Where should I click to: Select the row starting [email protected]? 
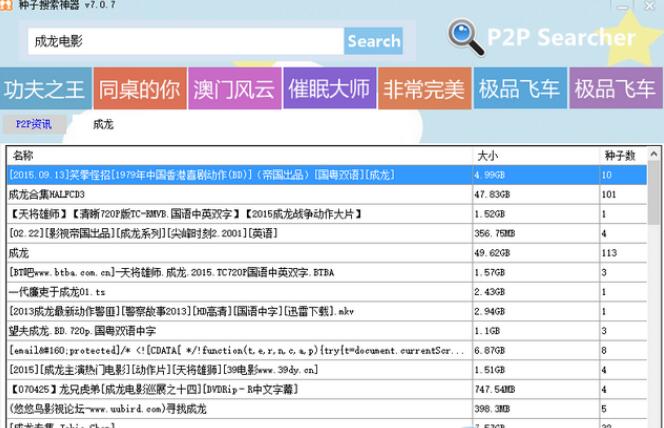[x=327, y=350]
